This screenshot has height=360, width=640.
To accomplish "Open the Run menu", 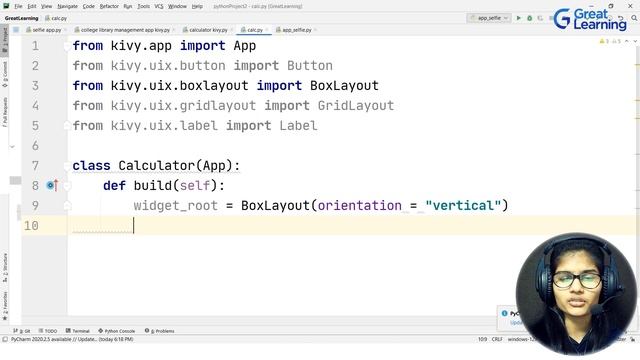I will coord(128,6).
